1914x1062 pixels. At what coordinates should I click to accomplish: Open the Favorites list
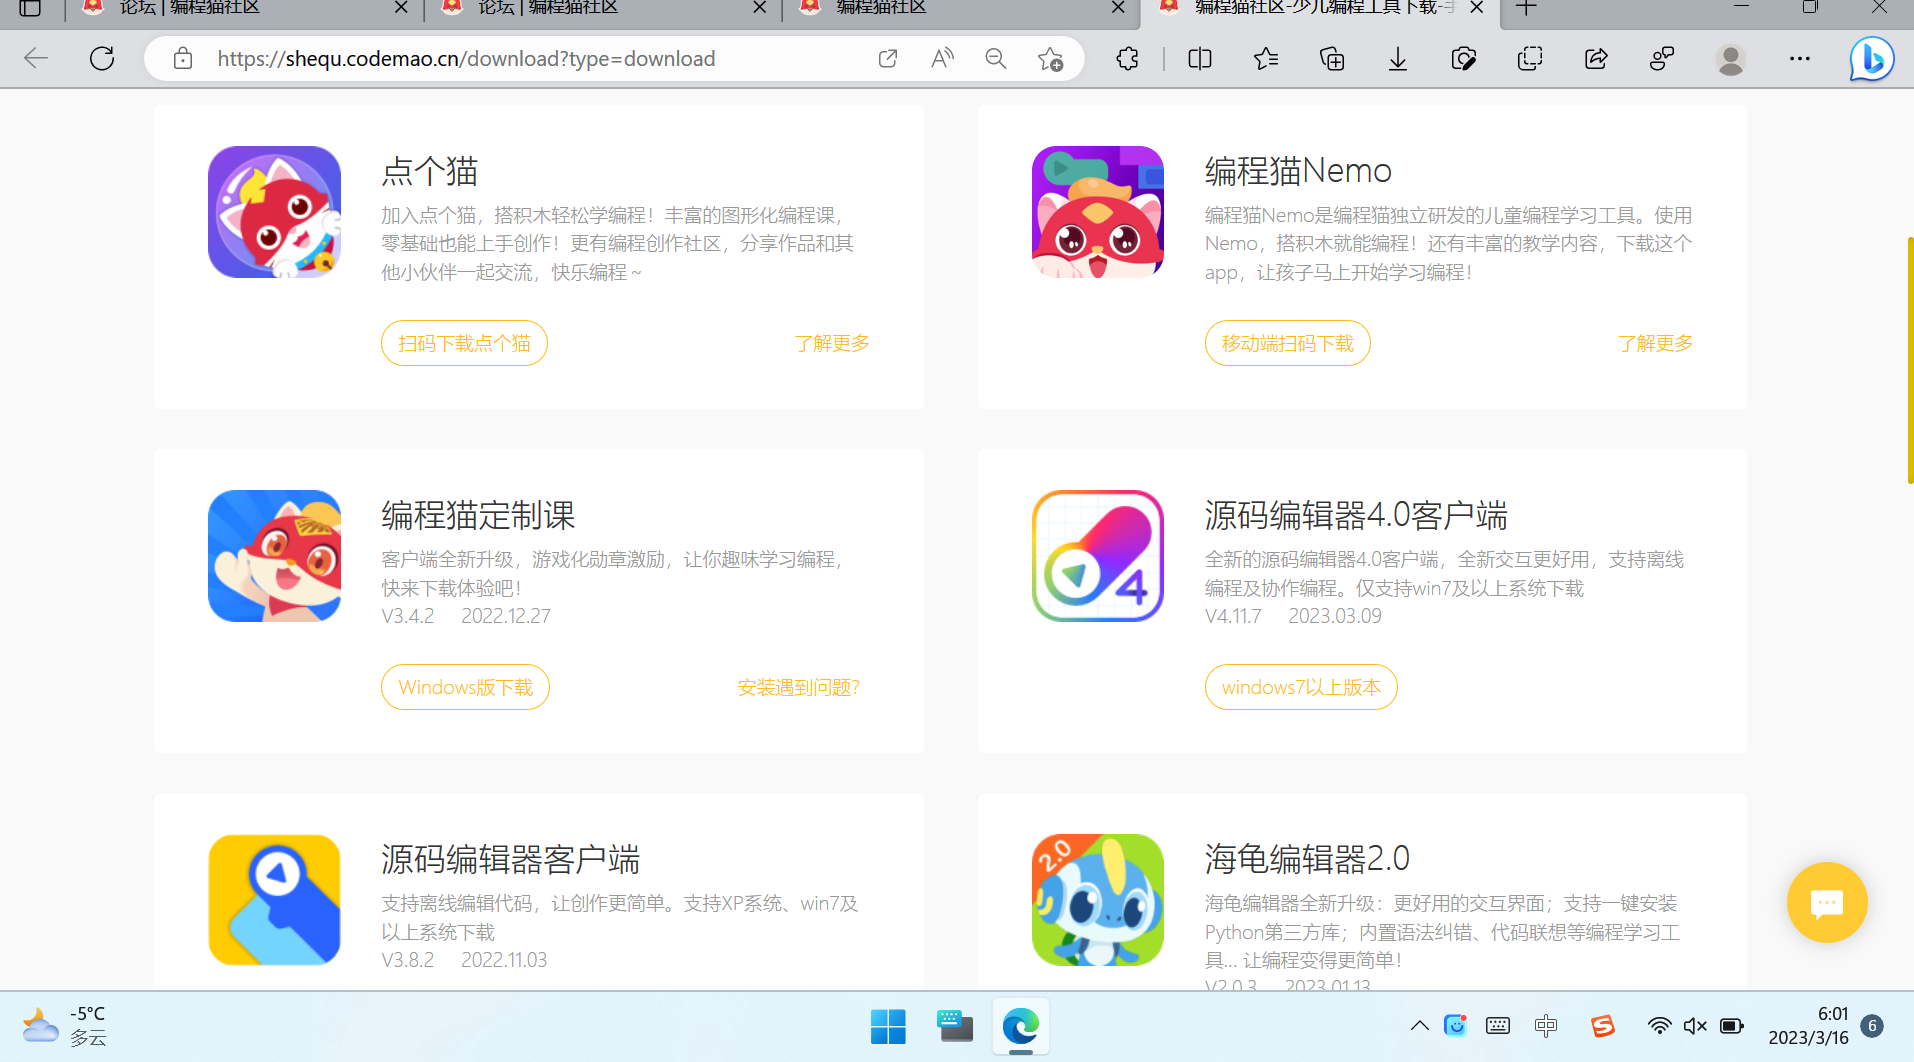[x=1266, y=59]
